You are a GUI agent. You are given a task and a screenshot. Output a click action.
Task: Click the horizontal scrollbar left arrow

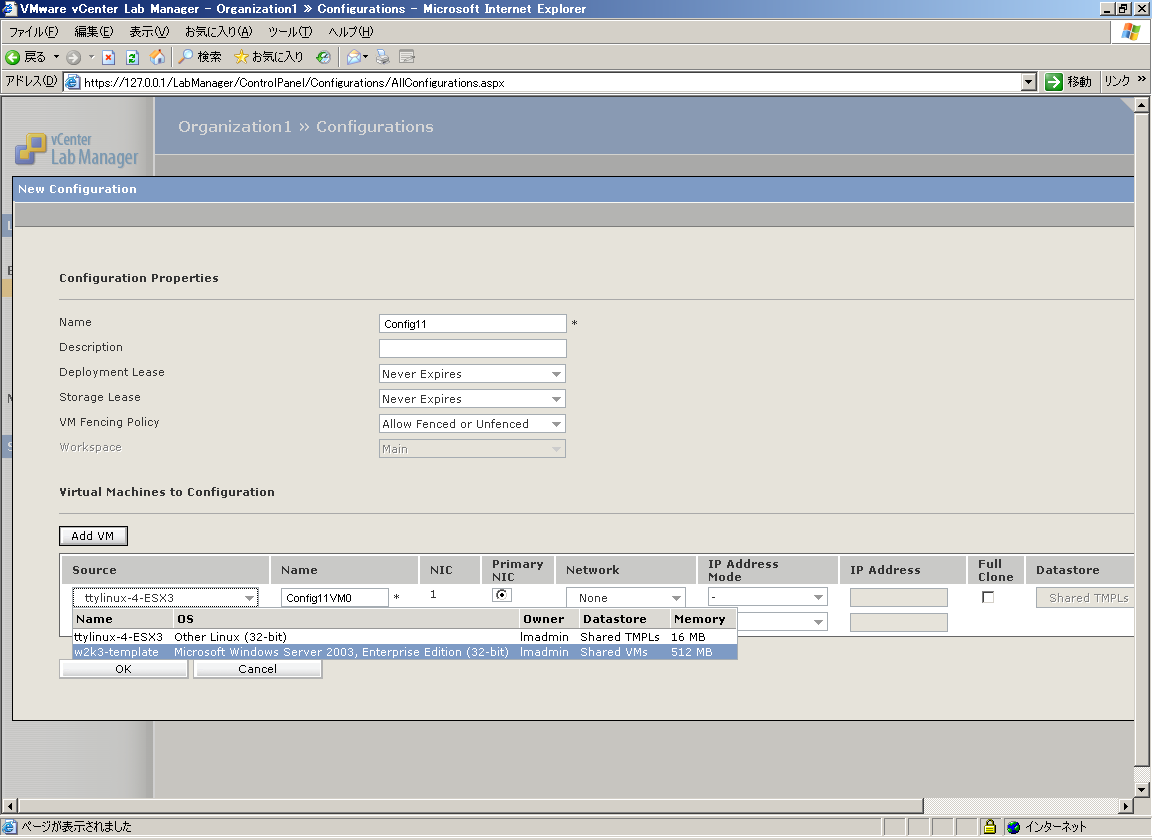pyautogui.click(x=10, y=805)
